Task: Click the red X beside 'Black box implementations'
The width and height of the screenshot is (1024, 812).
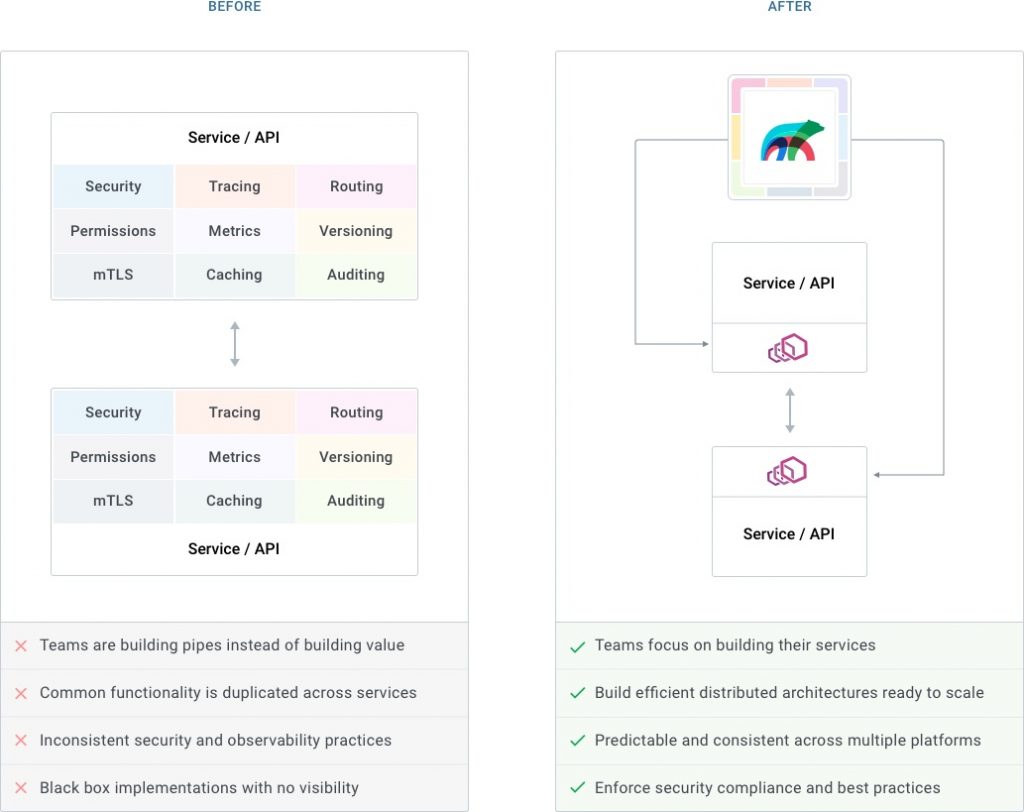Action: pos(21,788)
